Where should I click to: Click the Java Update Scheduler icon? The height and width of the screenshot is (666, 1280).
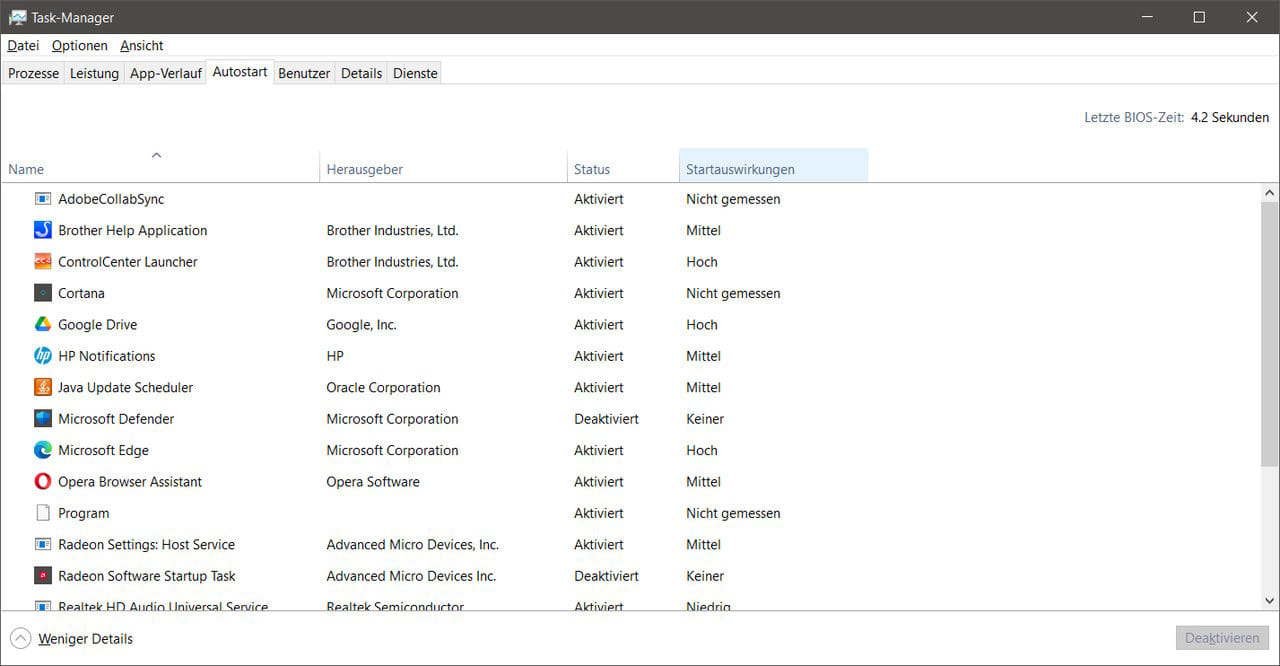click(42, 387)
